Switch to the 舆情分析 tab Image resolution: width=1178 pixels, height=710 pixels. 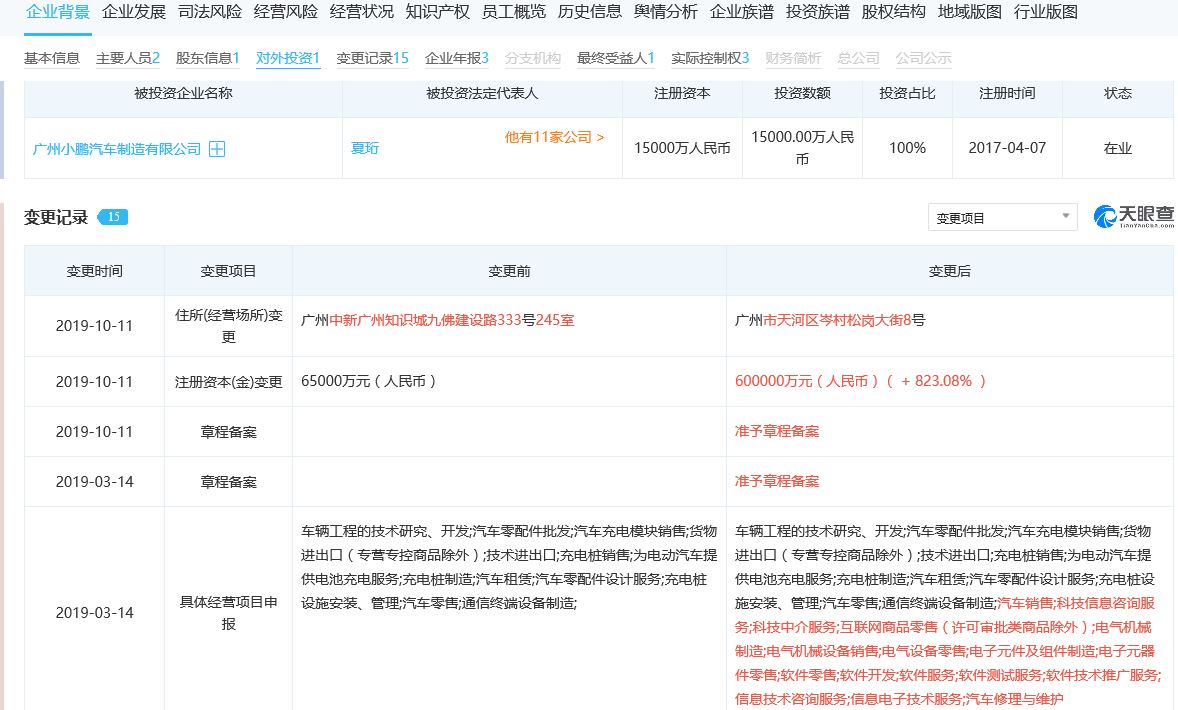pyautogui.click(x=666, y=12)
